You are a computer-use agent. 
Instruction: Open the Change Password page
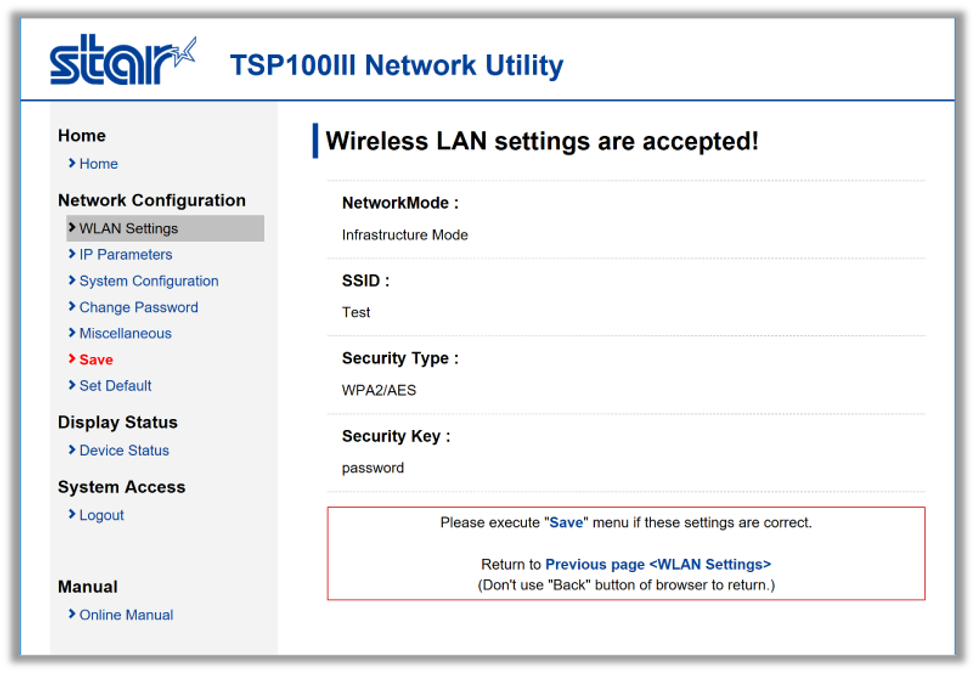click(138, 307)
